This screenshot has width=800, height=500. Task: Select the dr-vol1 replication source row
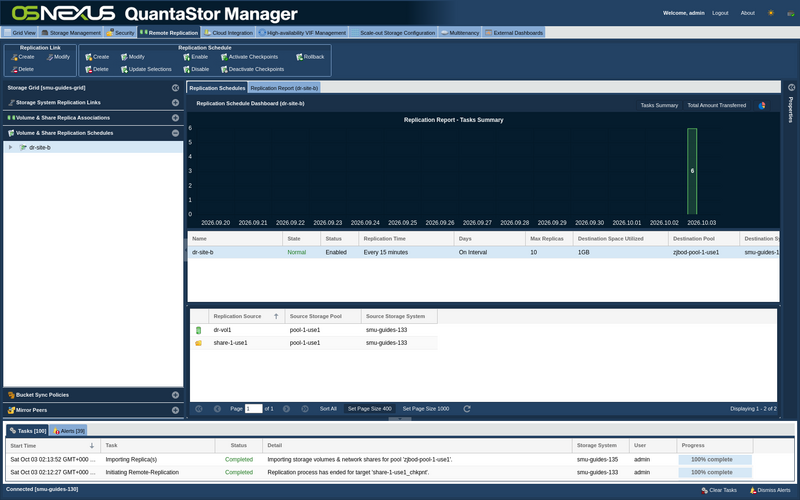pyautogui.click(x=314, y=330)
